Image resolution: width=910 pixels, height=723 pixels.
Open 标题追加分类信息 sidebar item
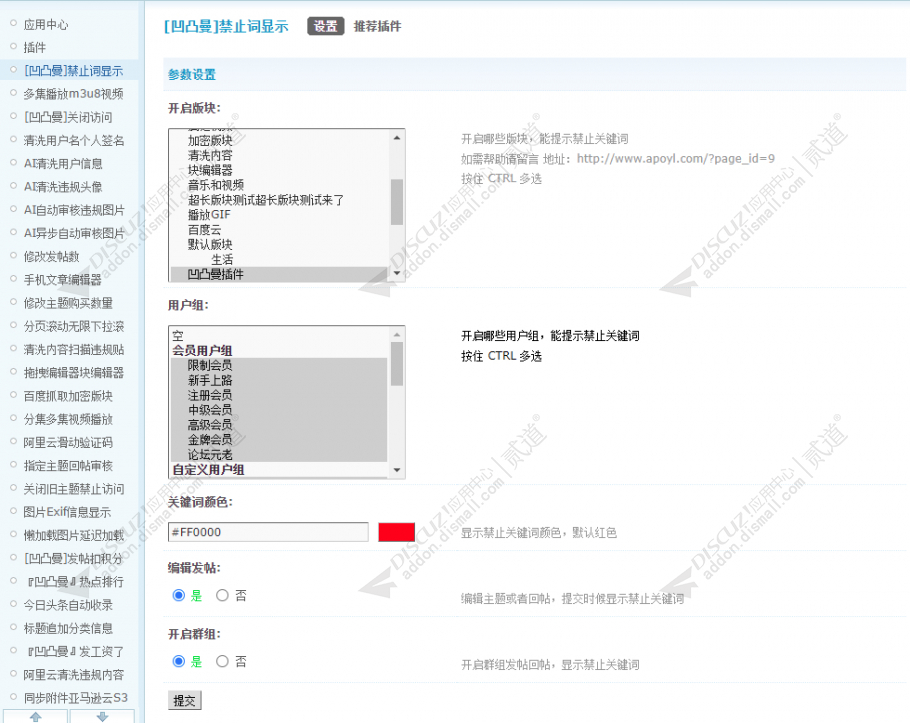[68, 628]
